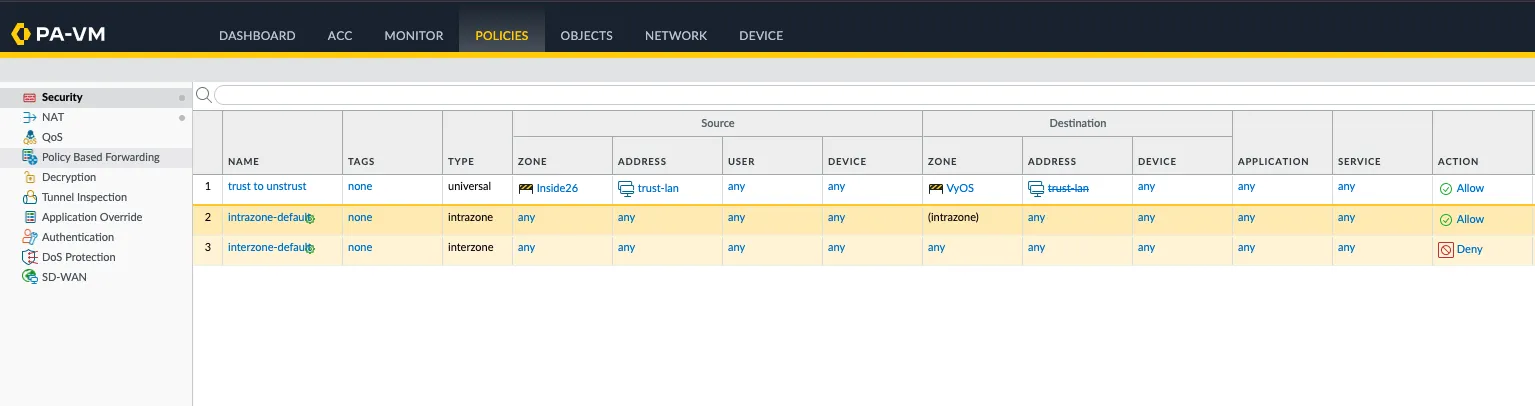The image size is (1535, 406).
Task: Click '(intrazone)' destination zone cell
Action: click(x=953, y=217)
